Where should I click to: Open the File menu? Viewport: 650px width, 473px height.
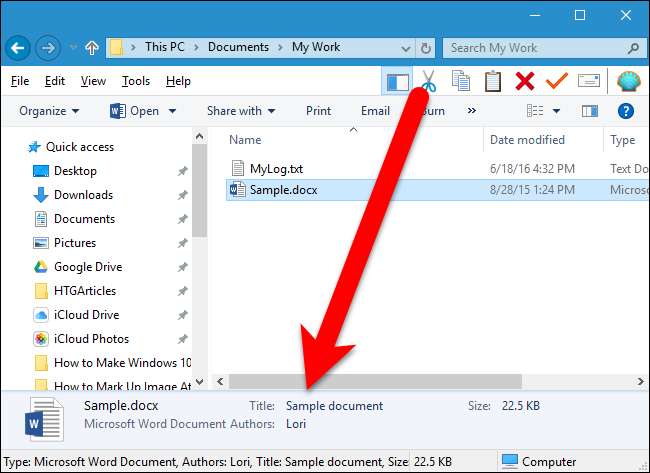point(20,81)
